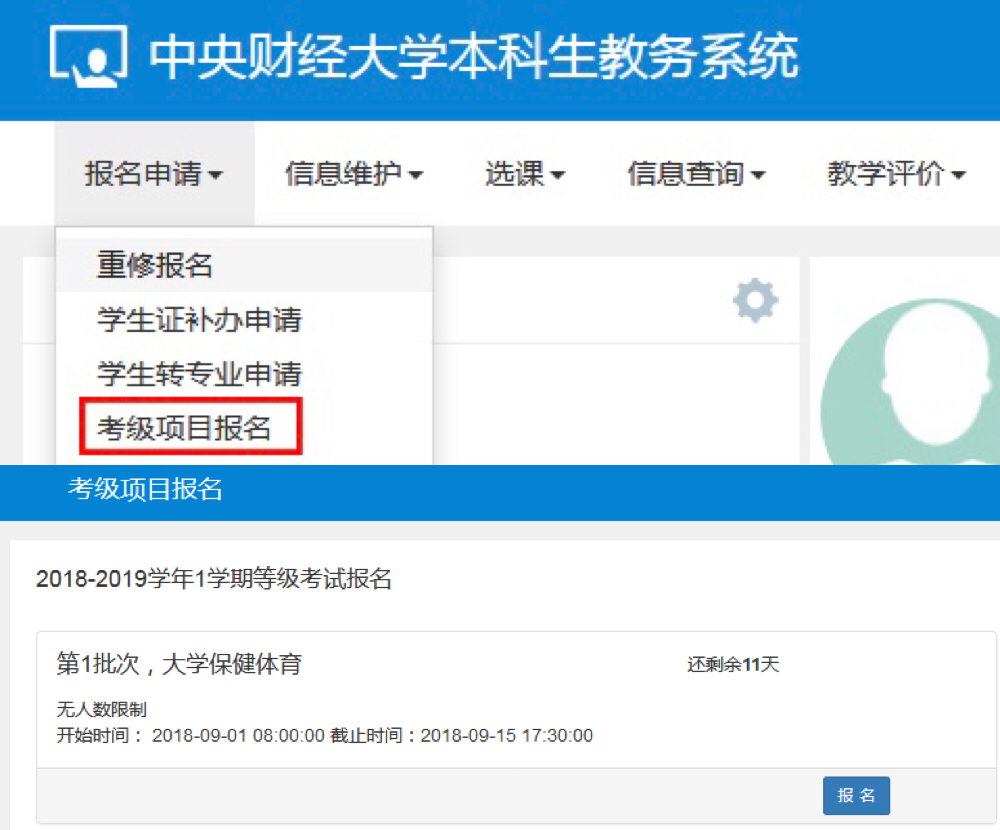Click the 考级项目报名 blue section header
Viewport: 1000px width, 830px height.
[x=145, y=489]
